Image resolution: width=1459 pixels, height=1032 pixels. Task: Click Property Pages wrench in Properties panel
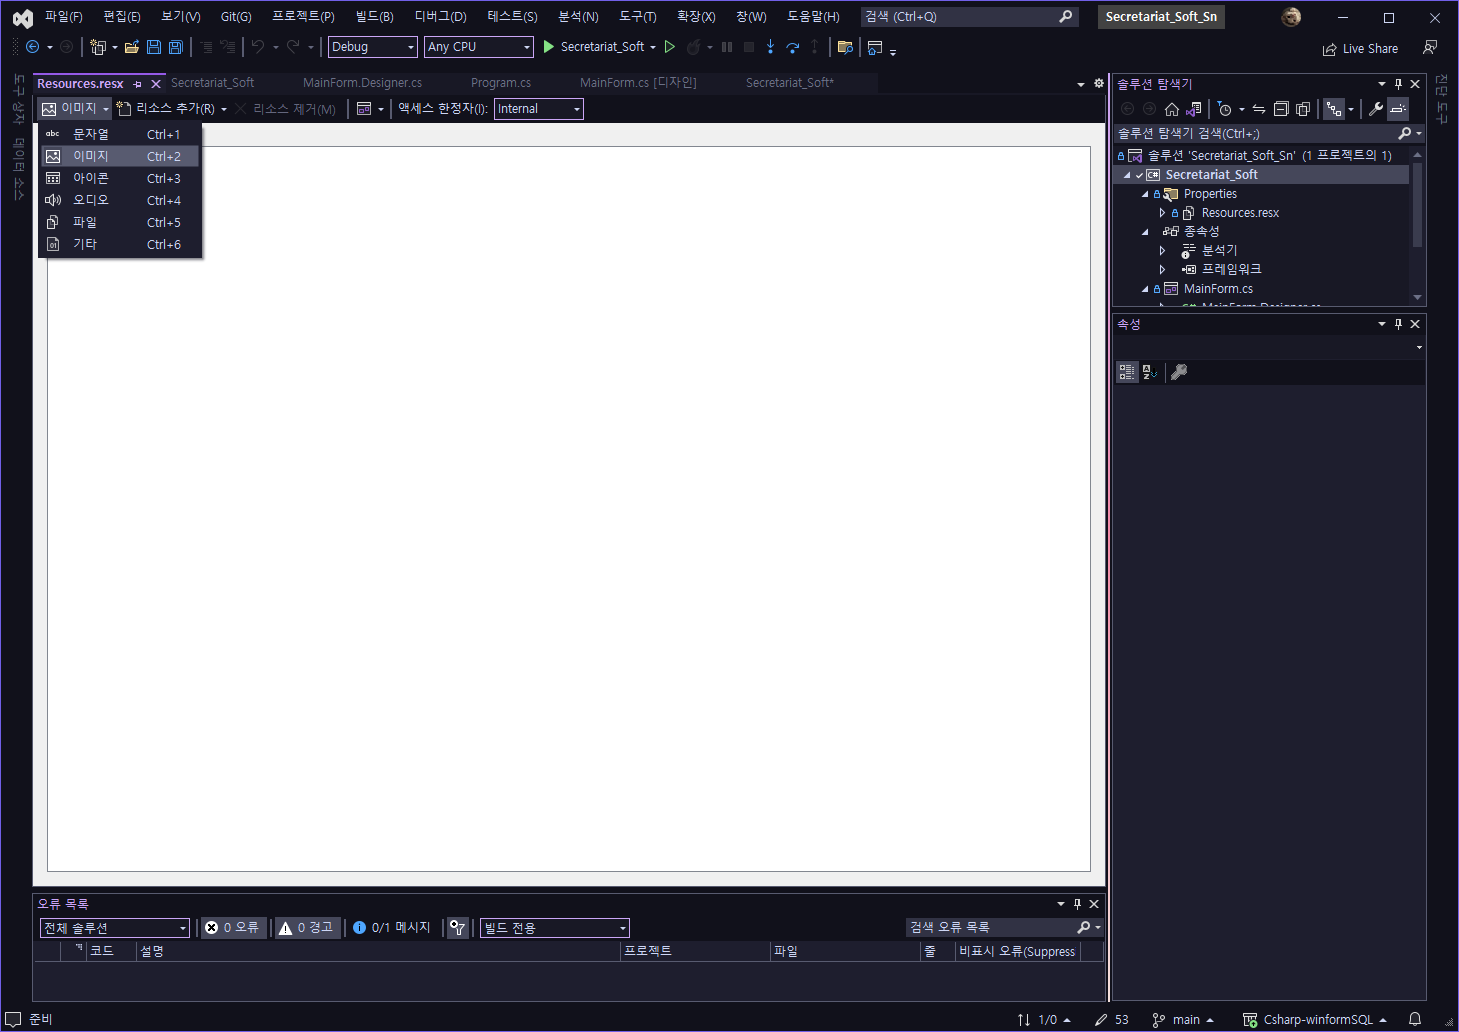click(x=1179, y=372)
